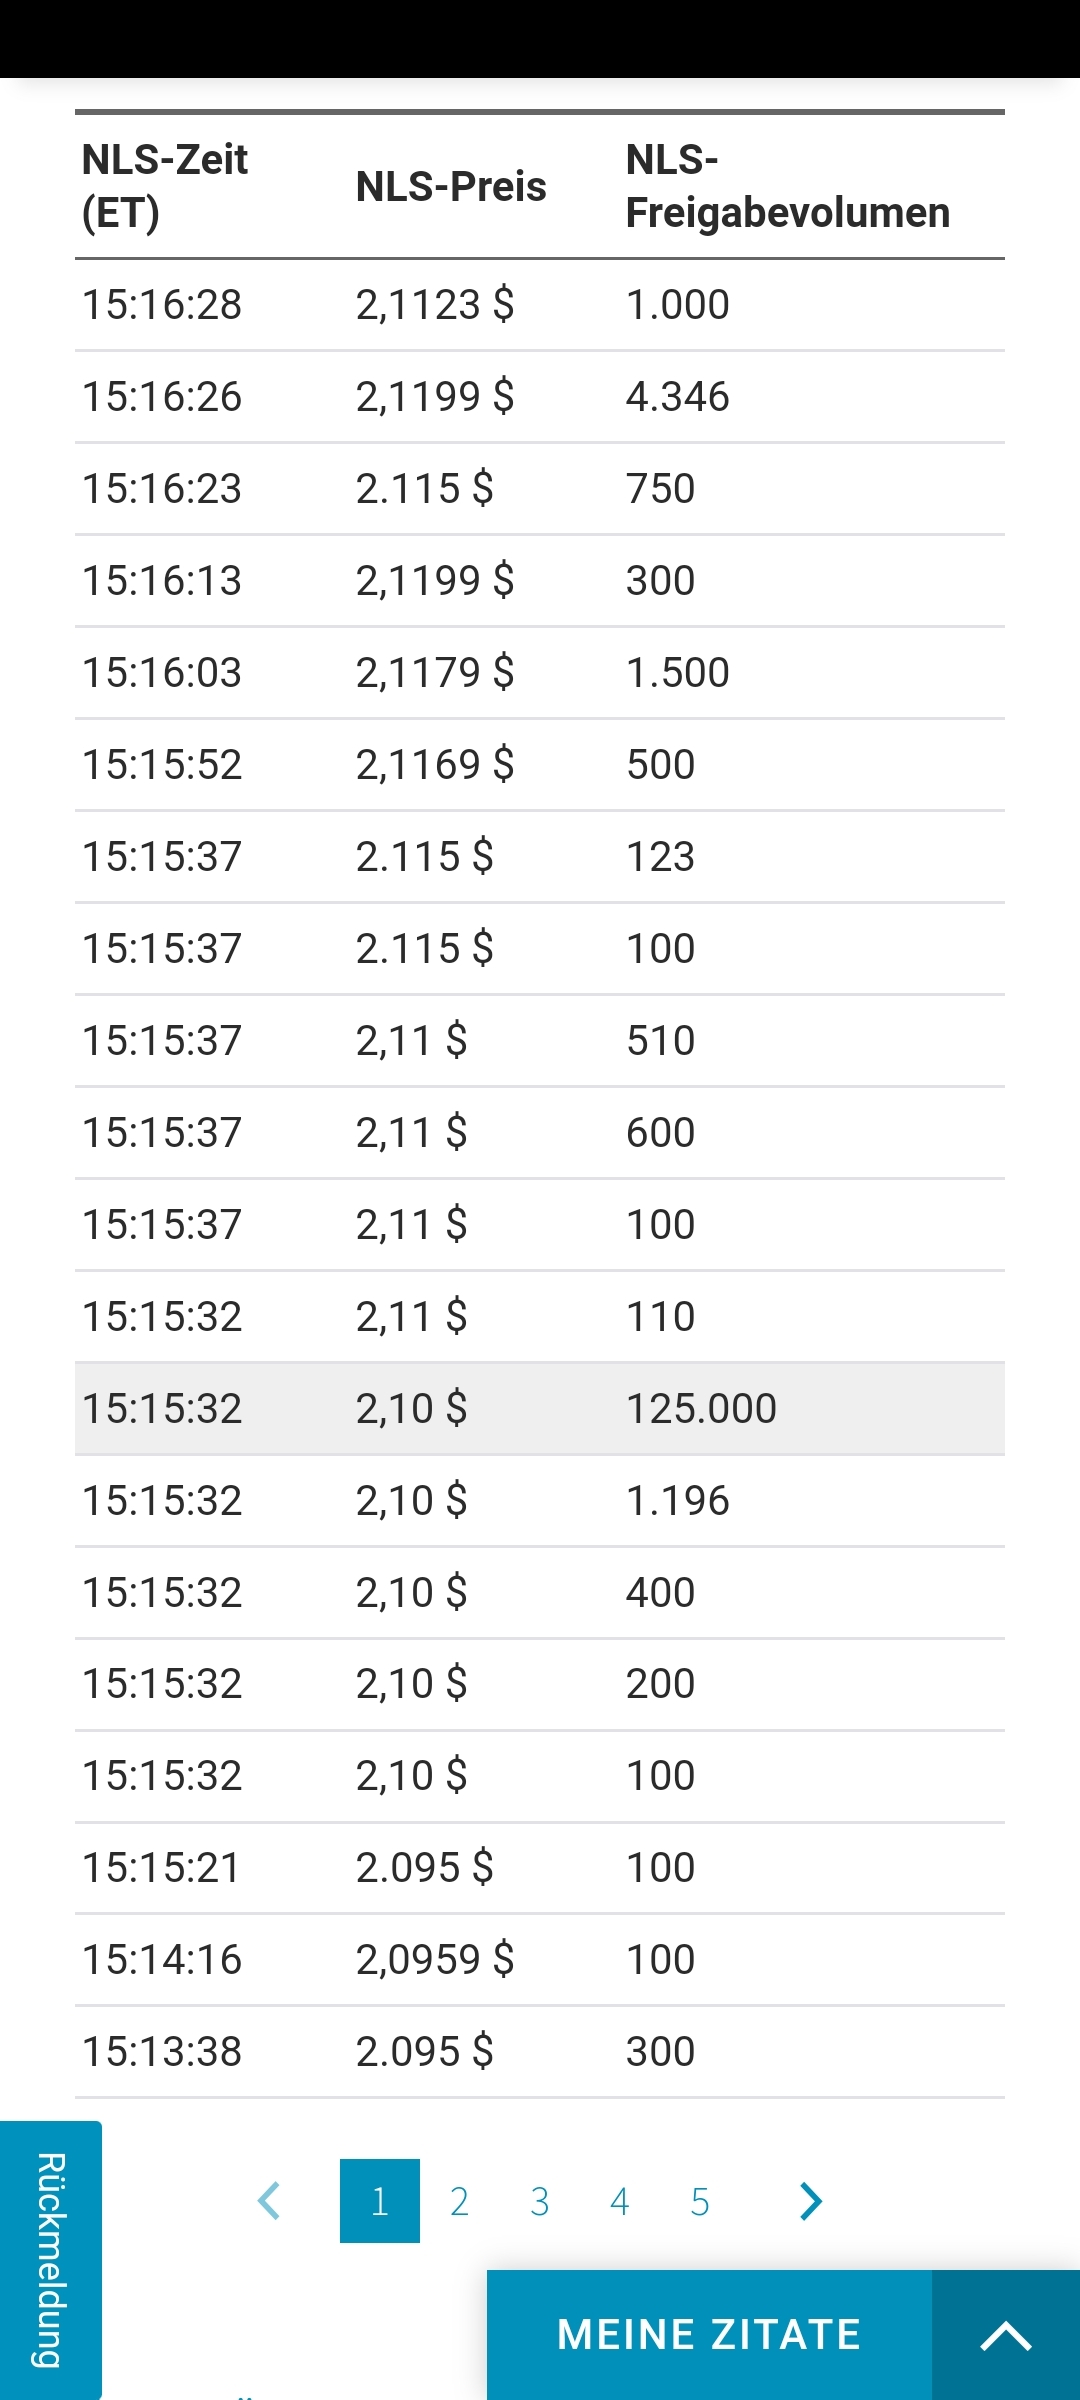Screen dimensions: 1080x2400
Task: Navigate to pagination page 5
Action: point(700,2201)
